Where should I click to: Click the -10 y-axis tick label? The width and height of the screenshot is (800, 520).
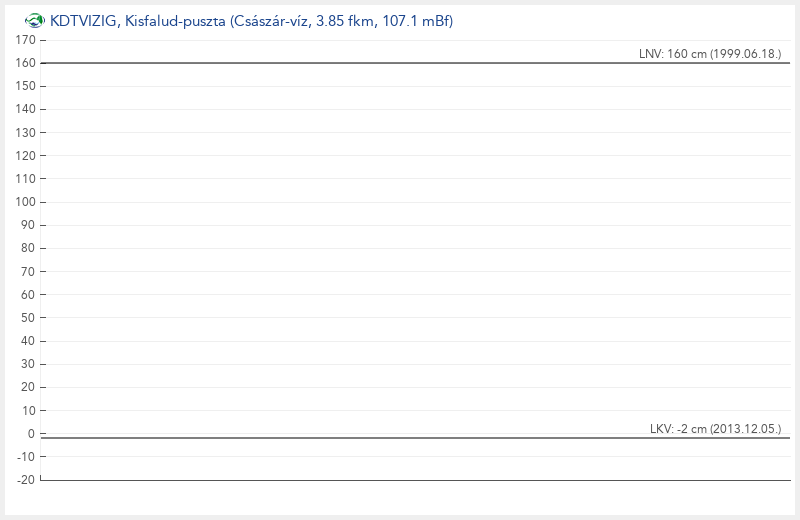pyautogui.click(x=26, y=457)
